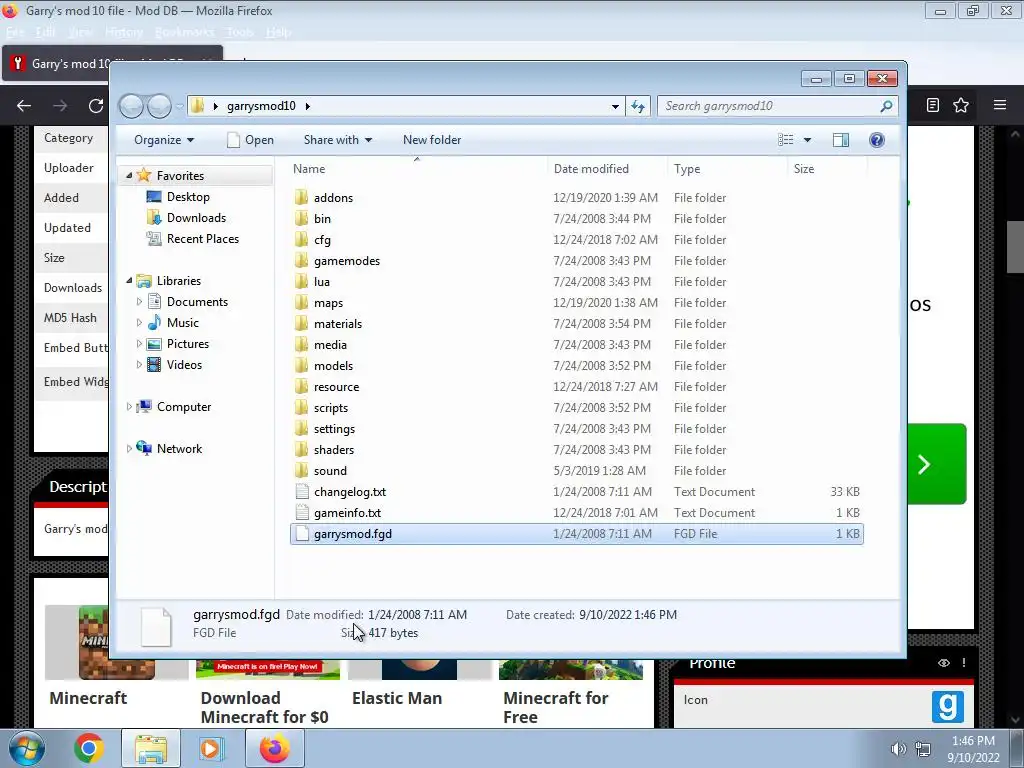Bookmark this page with Firefox star

(x=961, y=105)
